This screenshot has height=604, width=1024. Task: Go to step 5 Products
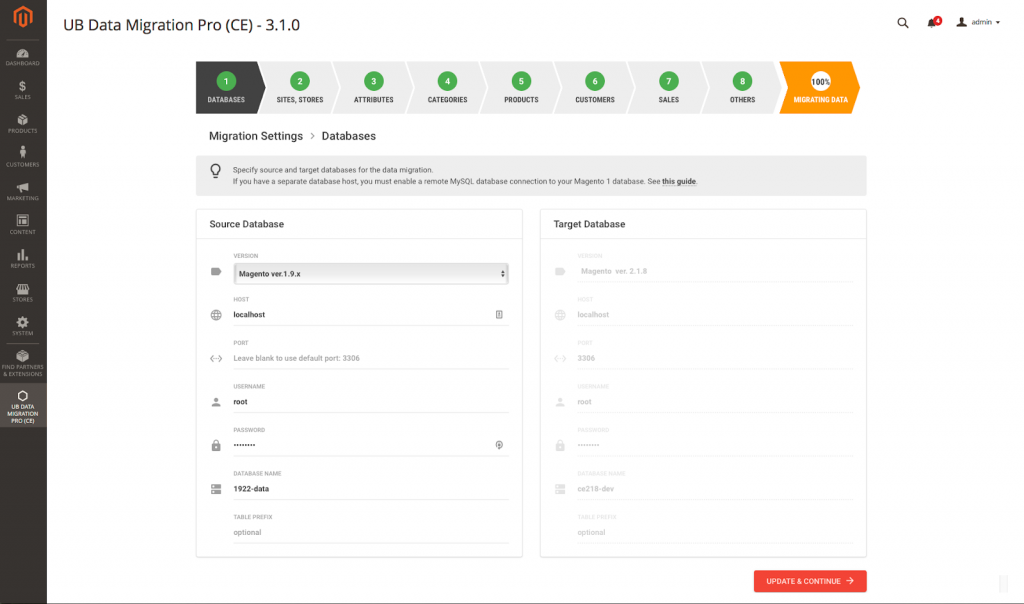click(x=520, y=88)
